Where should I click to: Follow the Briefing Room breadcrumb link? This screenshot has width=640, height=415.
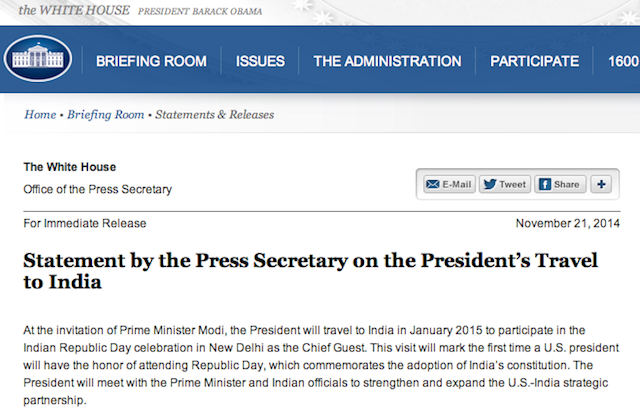106,115
